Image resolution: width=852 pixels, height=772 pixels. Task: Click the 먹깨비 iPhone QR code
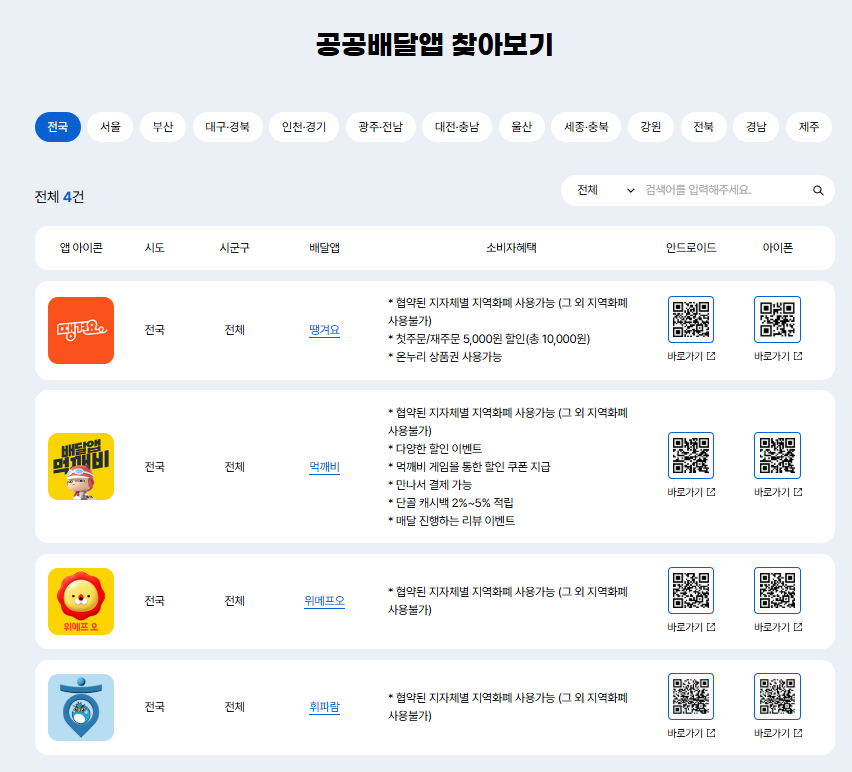[777, 456]
